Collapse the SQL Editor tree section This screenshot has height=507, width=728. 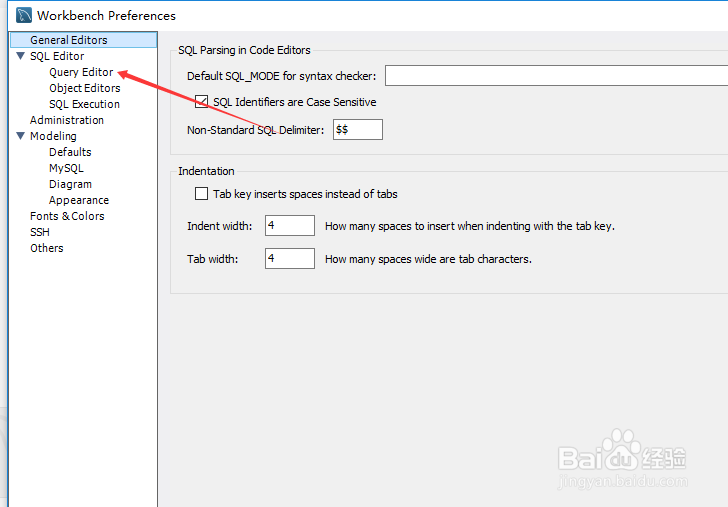pos(20,56)
